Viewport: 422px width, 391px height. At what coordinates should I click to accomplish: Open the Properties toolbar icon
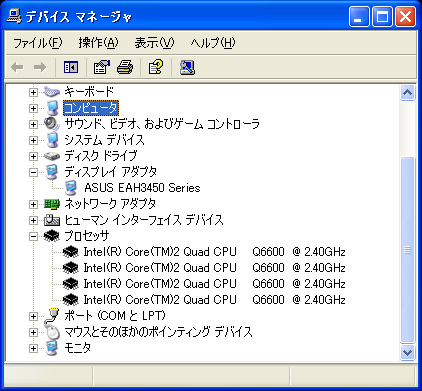[101, 67]
